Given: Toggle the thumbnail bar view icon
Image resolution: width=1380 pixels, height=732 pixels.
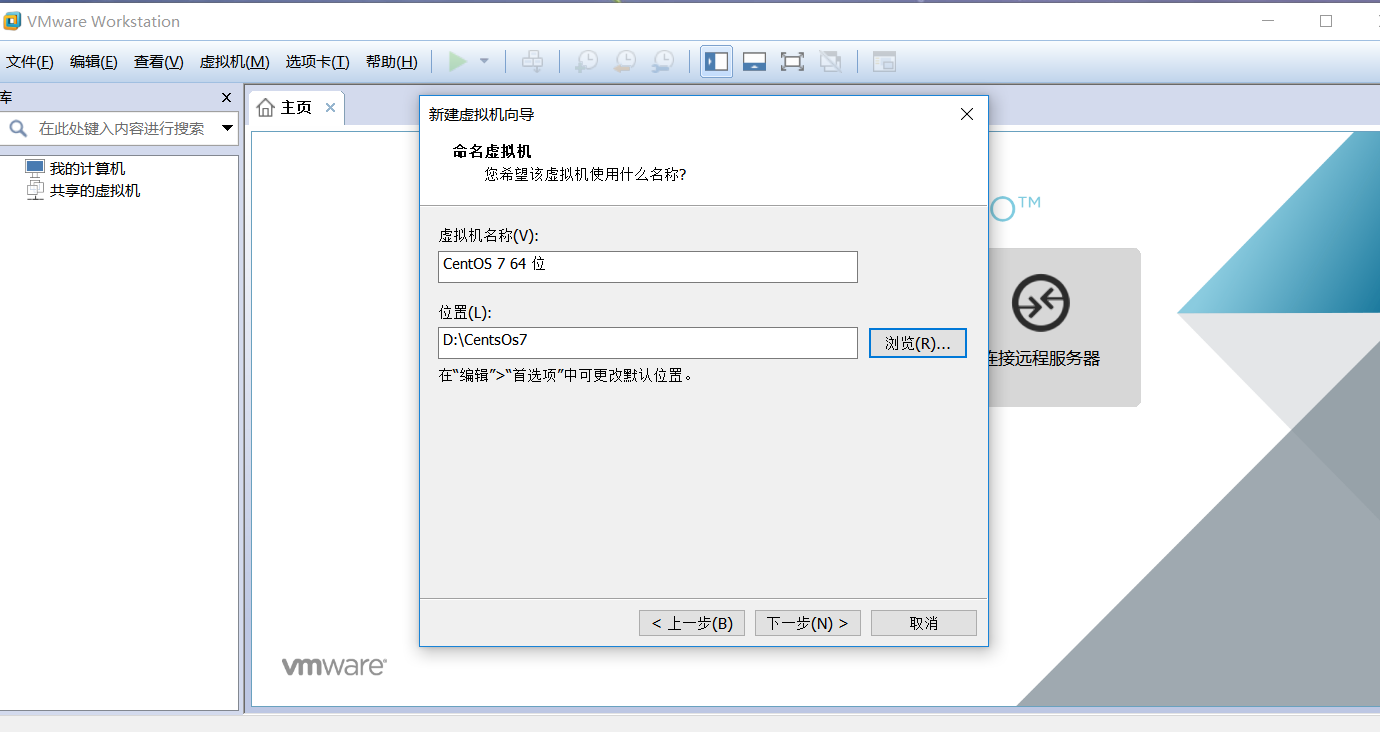Looking at the screenshot, I should pyautogui.click(x=754, y=62).
